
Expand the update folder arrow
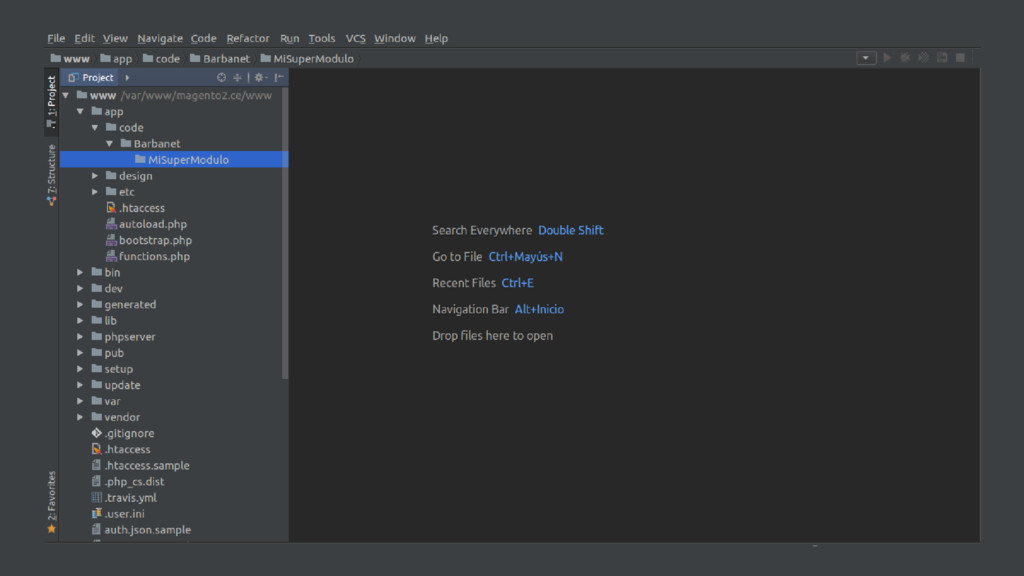tap(80, 385)
